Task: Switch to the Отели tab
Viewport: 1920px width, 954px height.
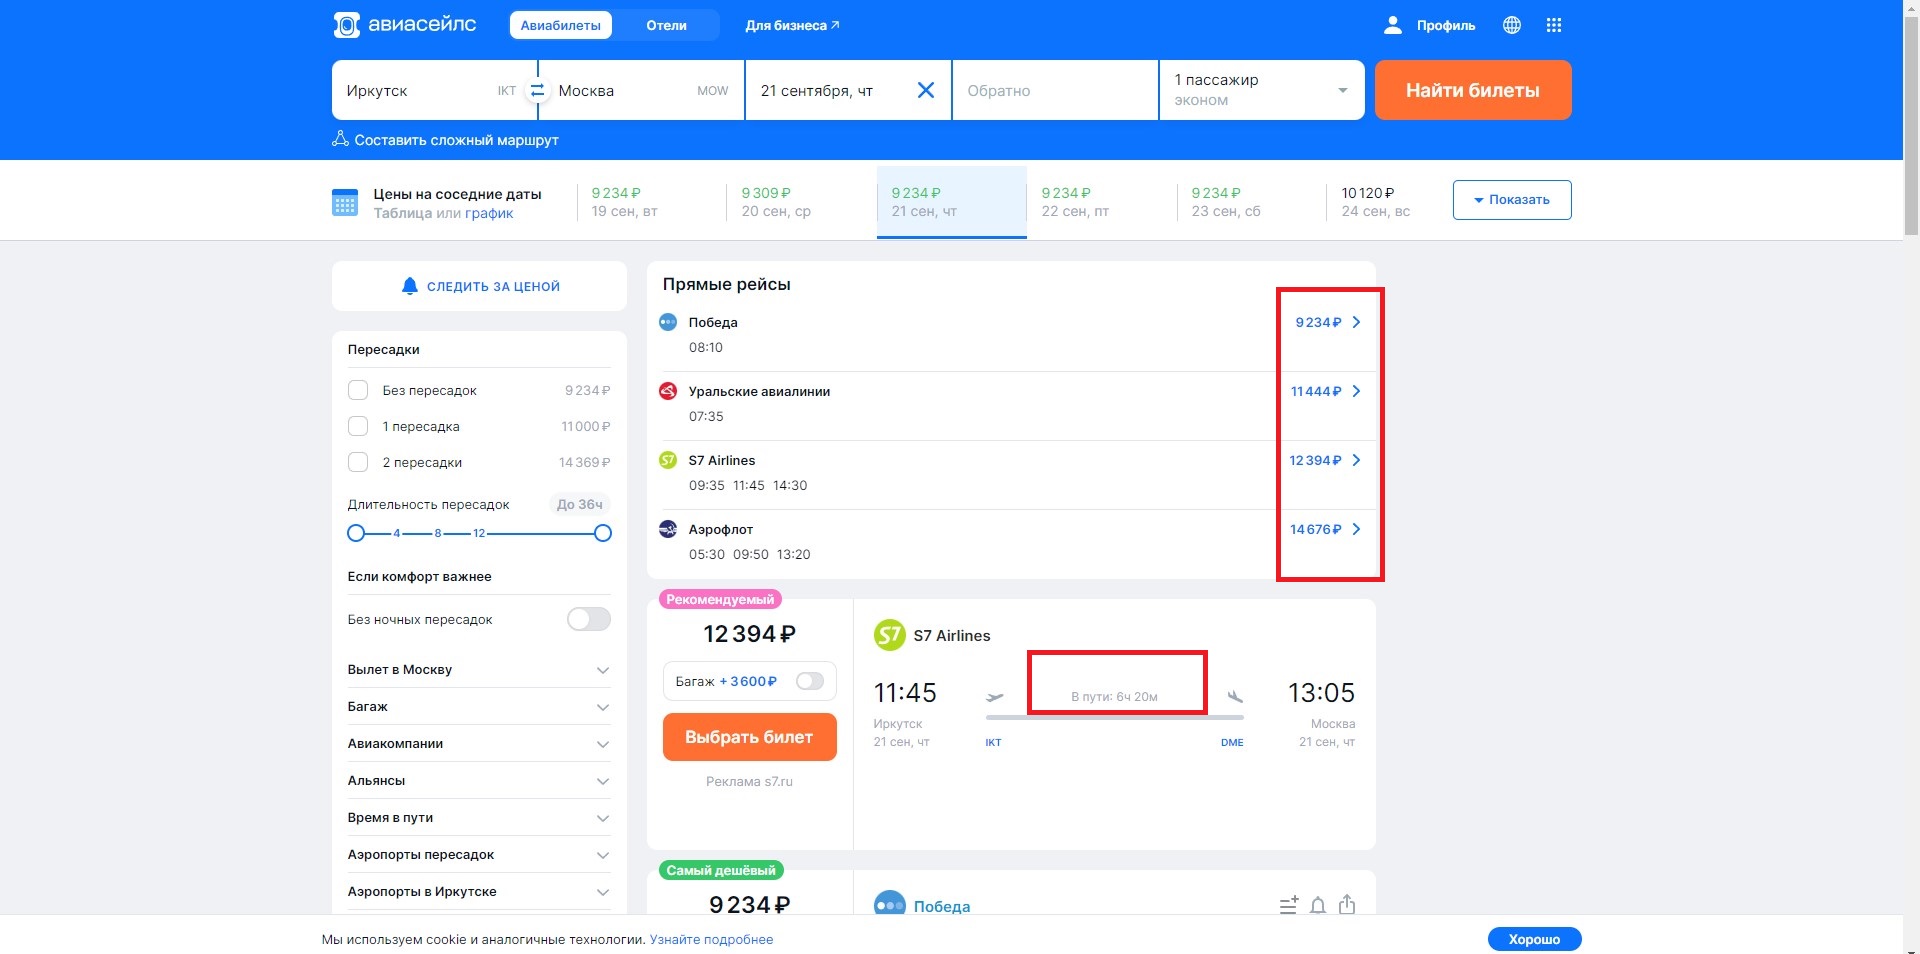Action: 666,25
